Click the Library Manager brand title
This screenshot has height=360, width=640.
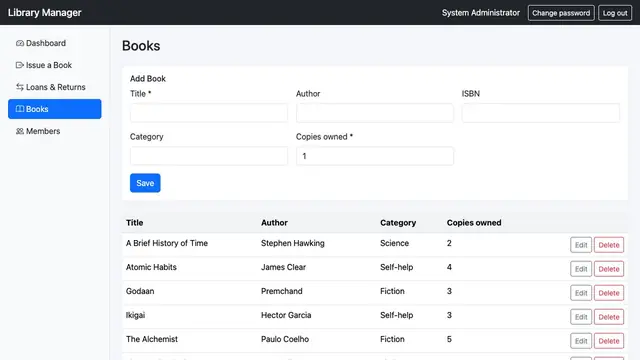point(44,13)
